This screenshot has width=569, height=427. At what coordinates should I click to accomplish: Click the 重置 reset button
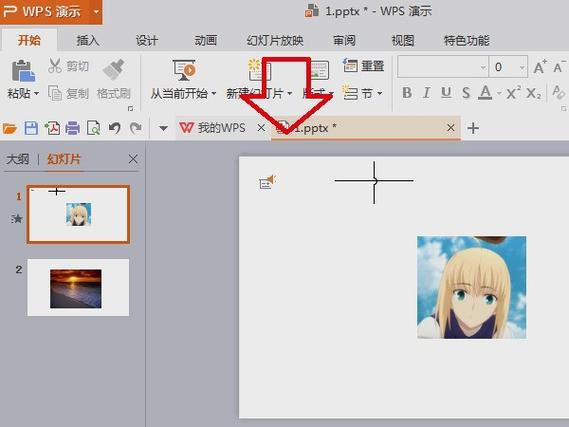click(364, 66)
